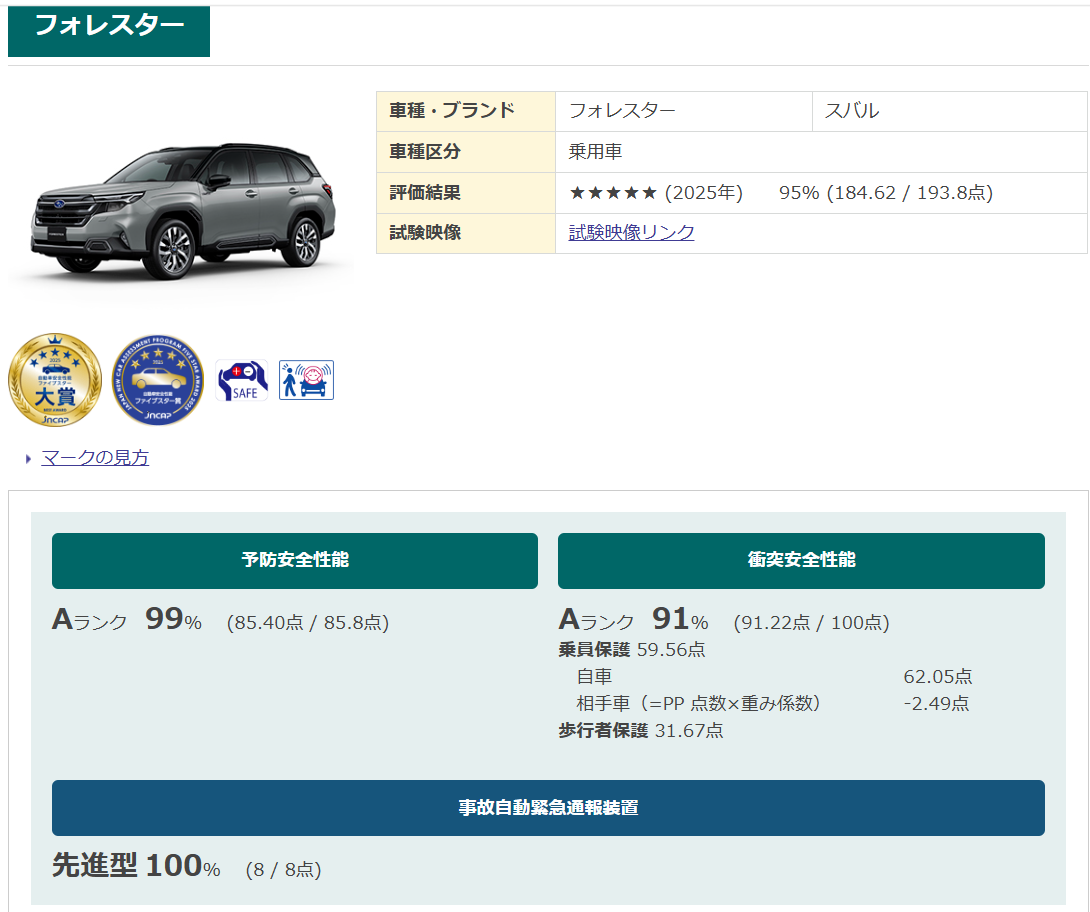Click the 試験映像 header cell

coord(466,233)
